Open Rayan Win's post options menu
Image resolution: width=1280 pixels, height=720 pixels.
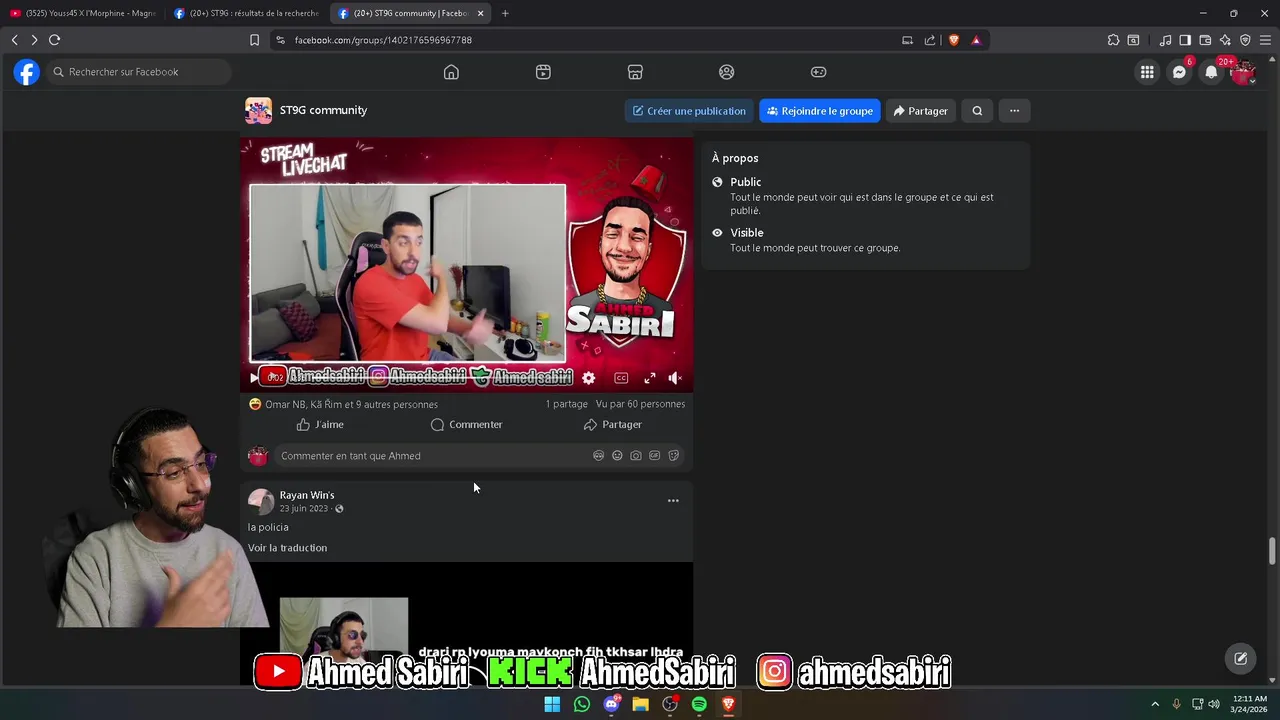coord(673,501)
